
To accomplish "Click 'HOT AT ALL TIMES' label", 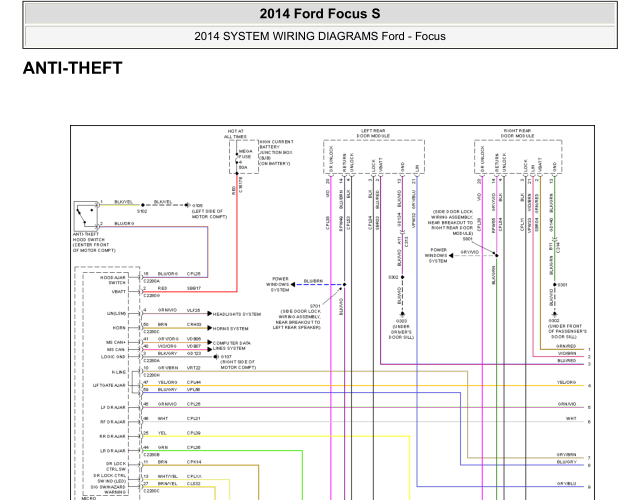I will tap(235, 134).
